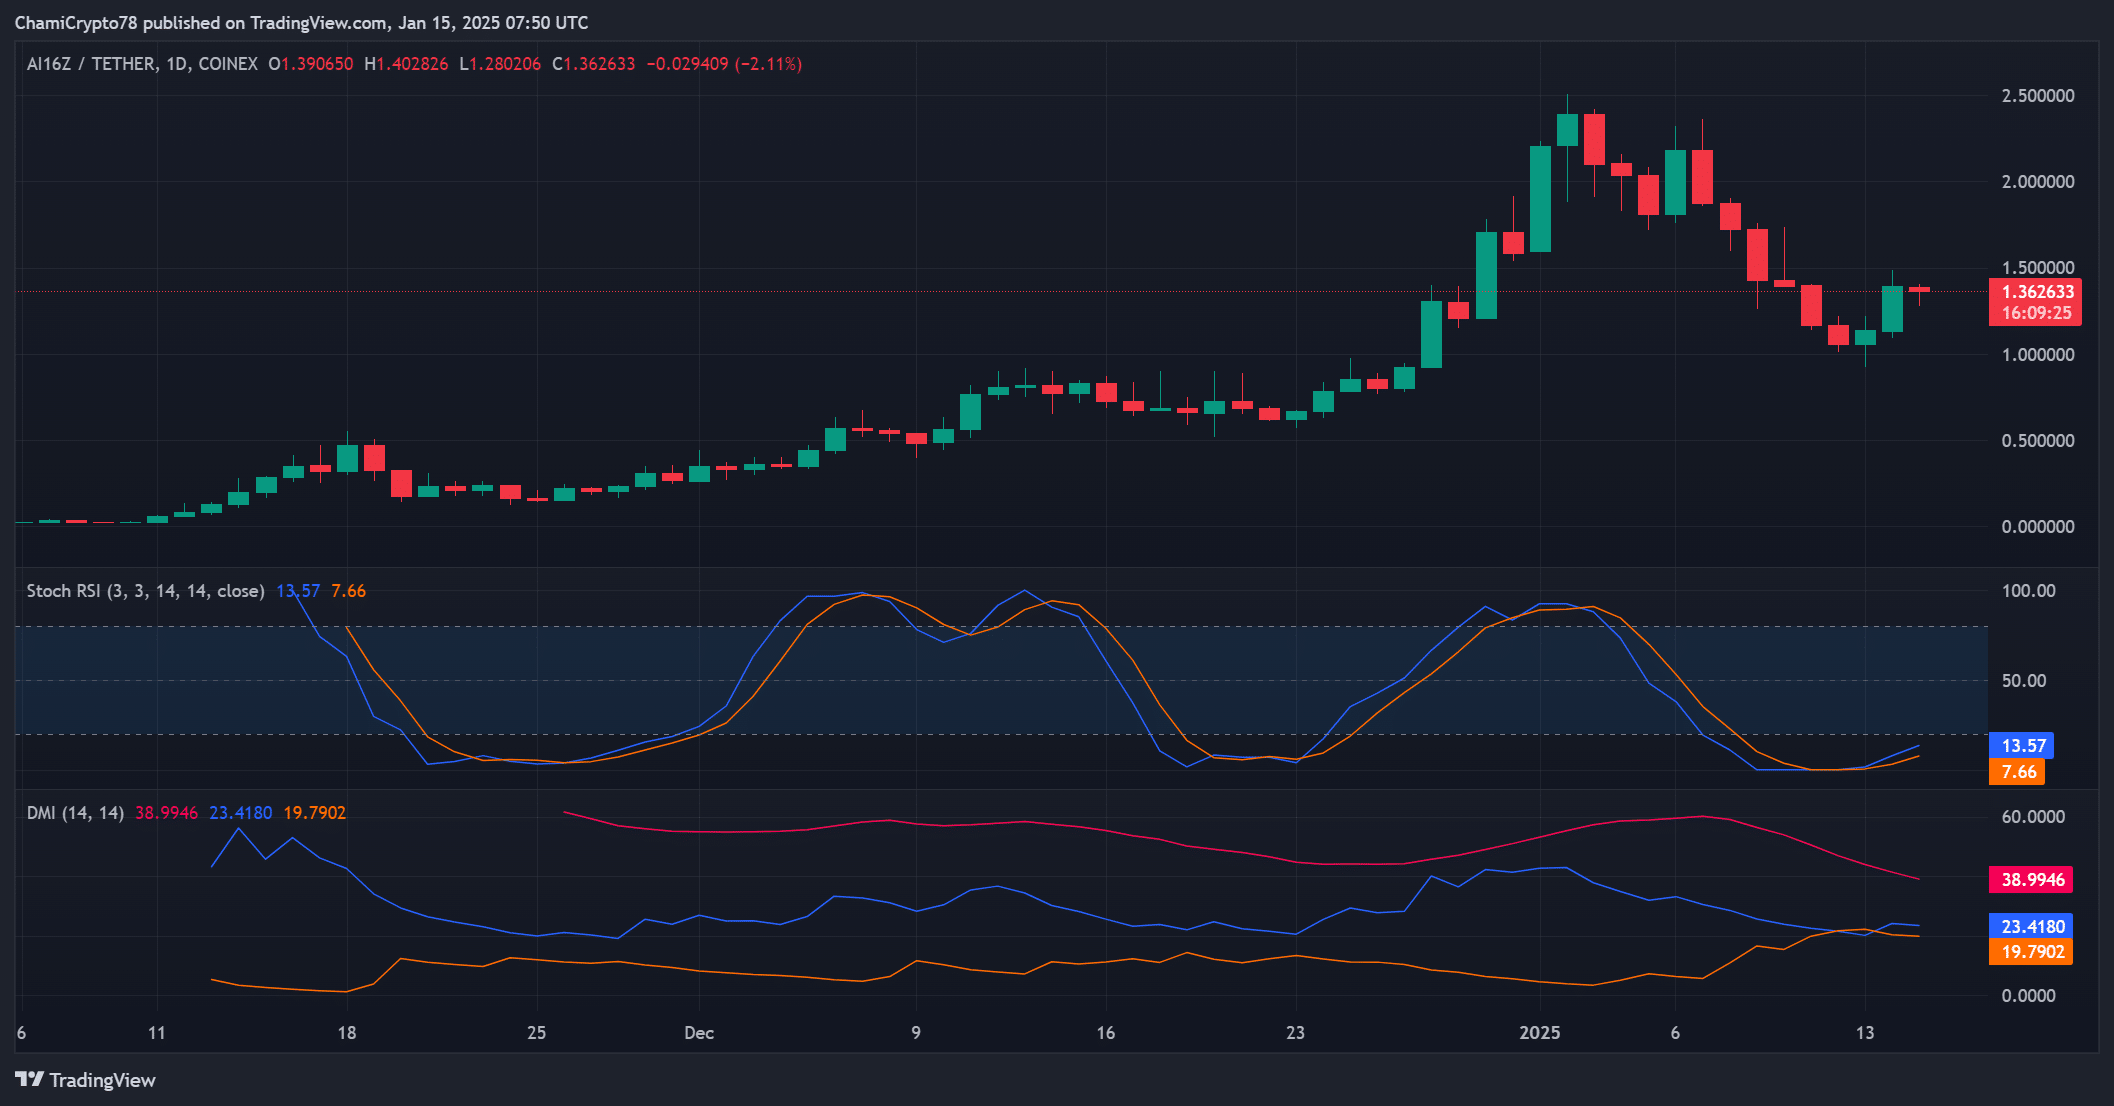Click the closing price C1.362633 in legend
Image resolution: width=2114 pixels, height=1106 pixels.
click(x=593, y=64)
